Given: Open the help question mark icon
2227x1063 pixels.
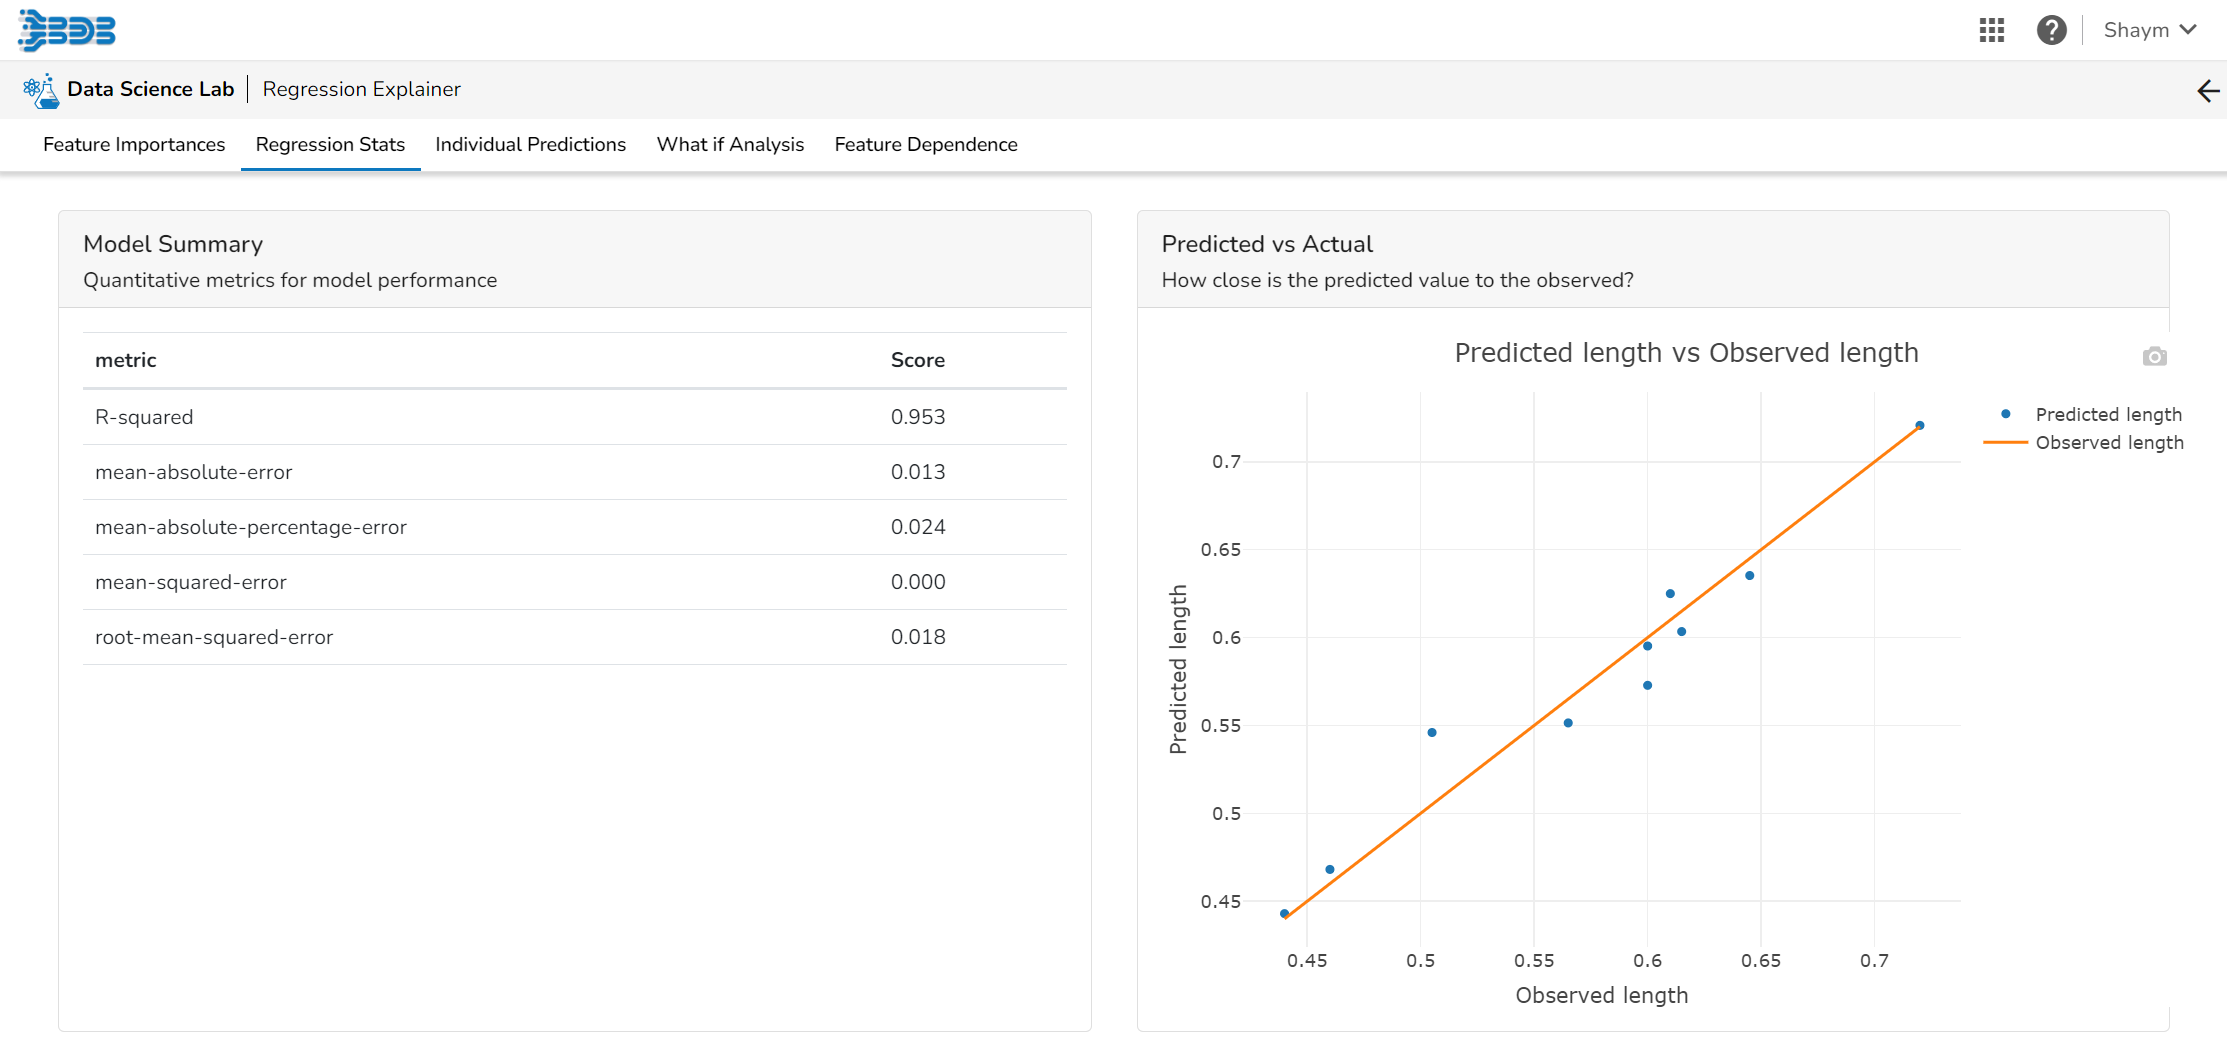Looking at the screenshot, I should [2052, 30].
